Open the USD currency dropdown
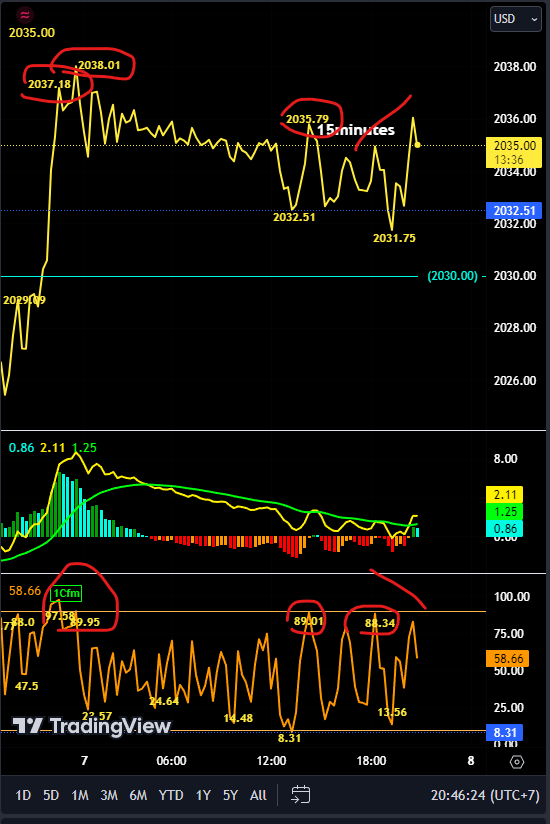This screenshot has height=824, width=550. (x=515, y=19)
